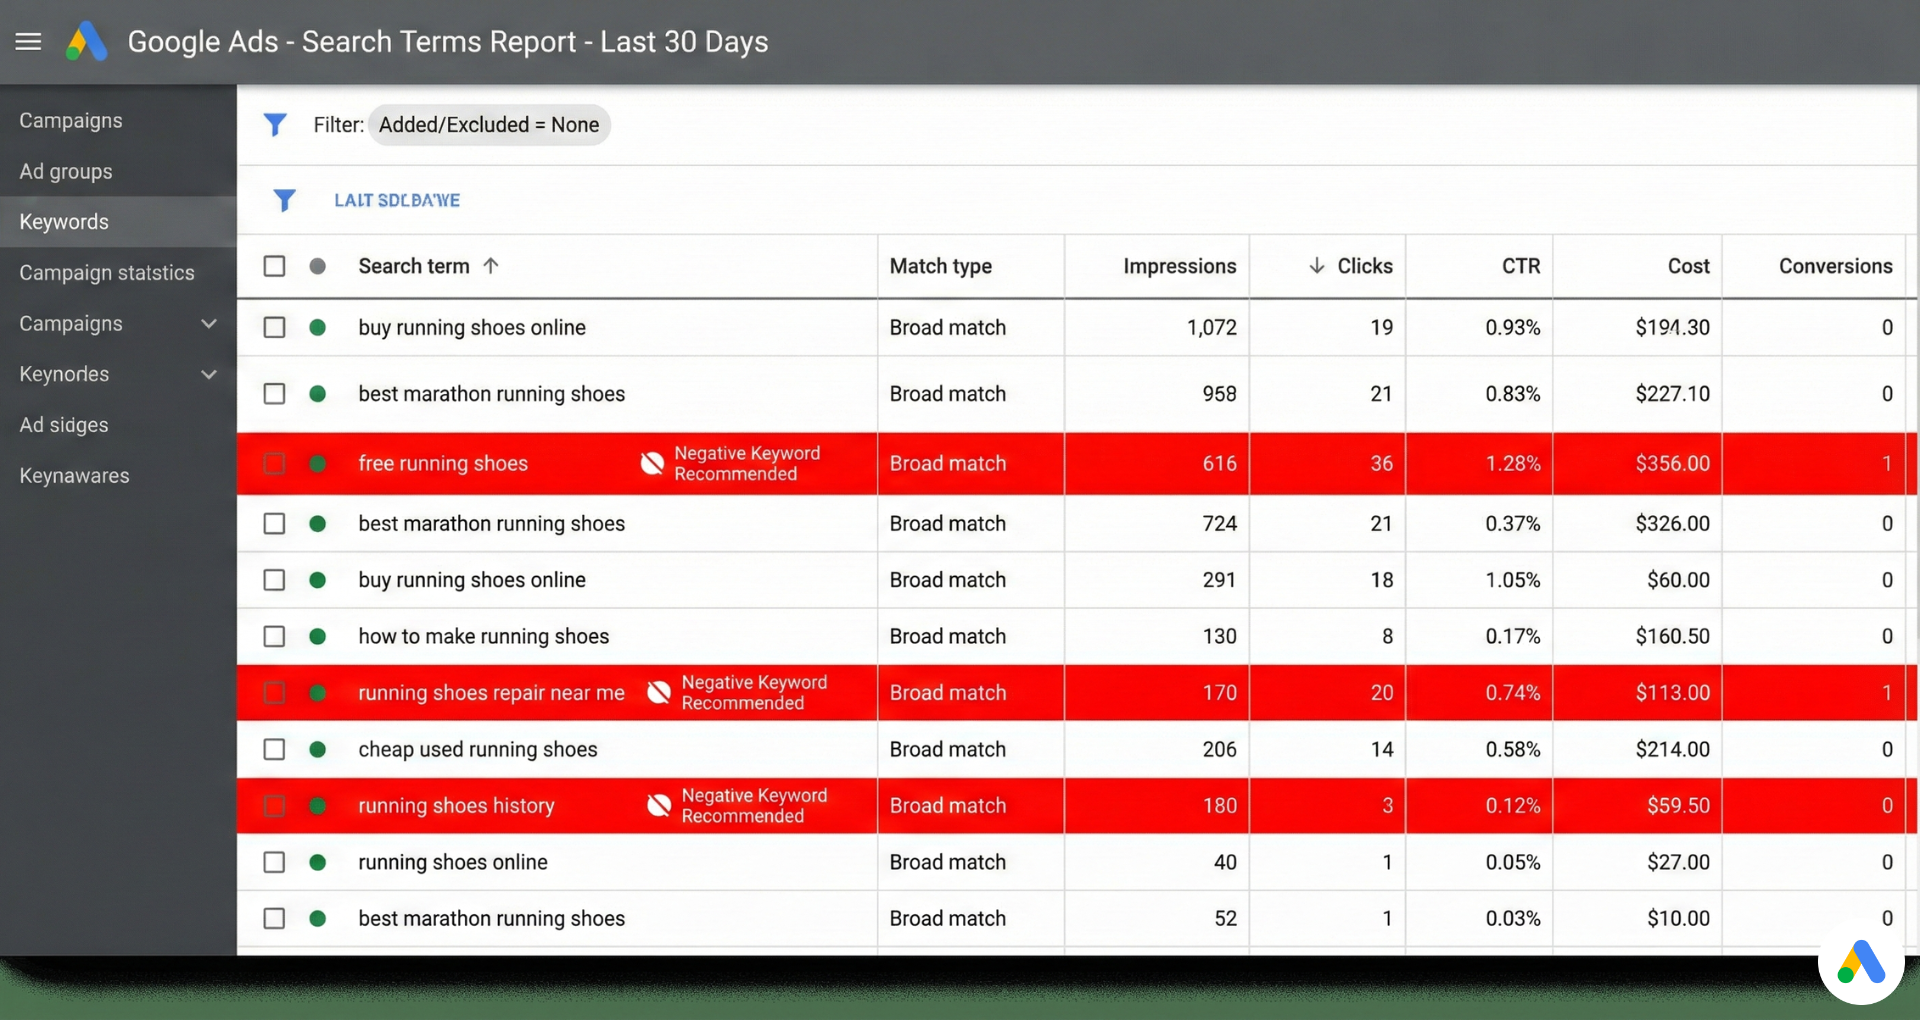Check the row checkbox for cheap used running shoes
Screen dimensions: 1920x1020
click(x=274, y=748)
